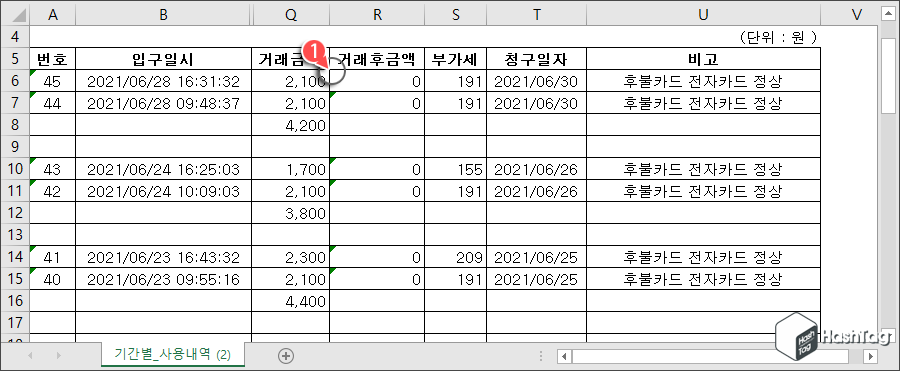
Task: Click cell 2021/06/28 09:48:37
Action: coord(164,103)
